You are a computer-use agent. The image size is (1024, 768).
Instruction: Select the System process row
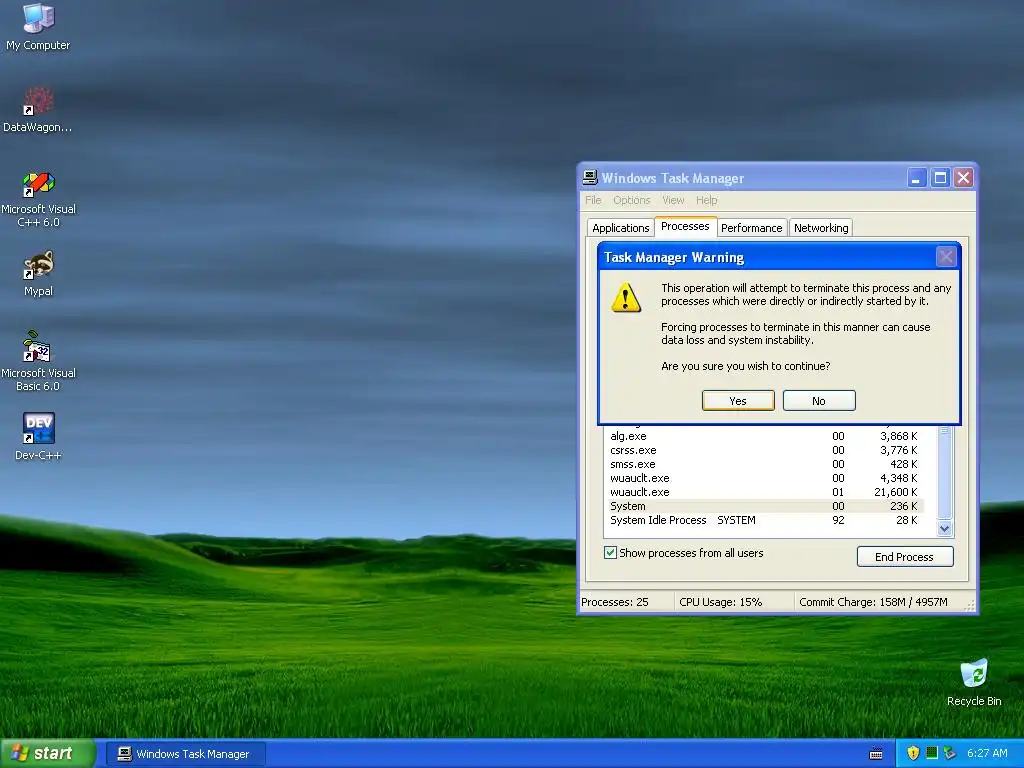[x=767, y=506]
